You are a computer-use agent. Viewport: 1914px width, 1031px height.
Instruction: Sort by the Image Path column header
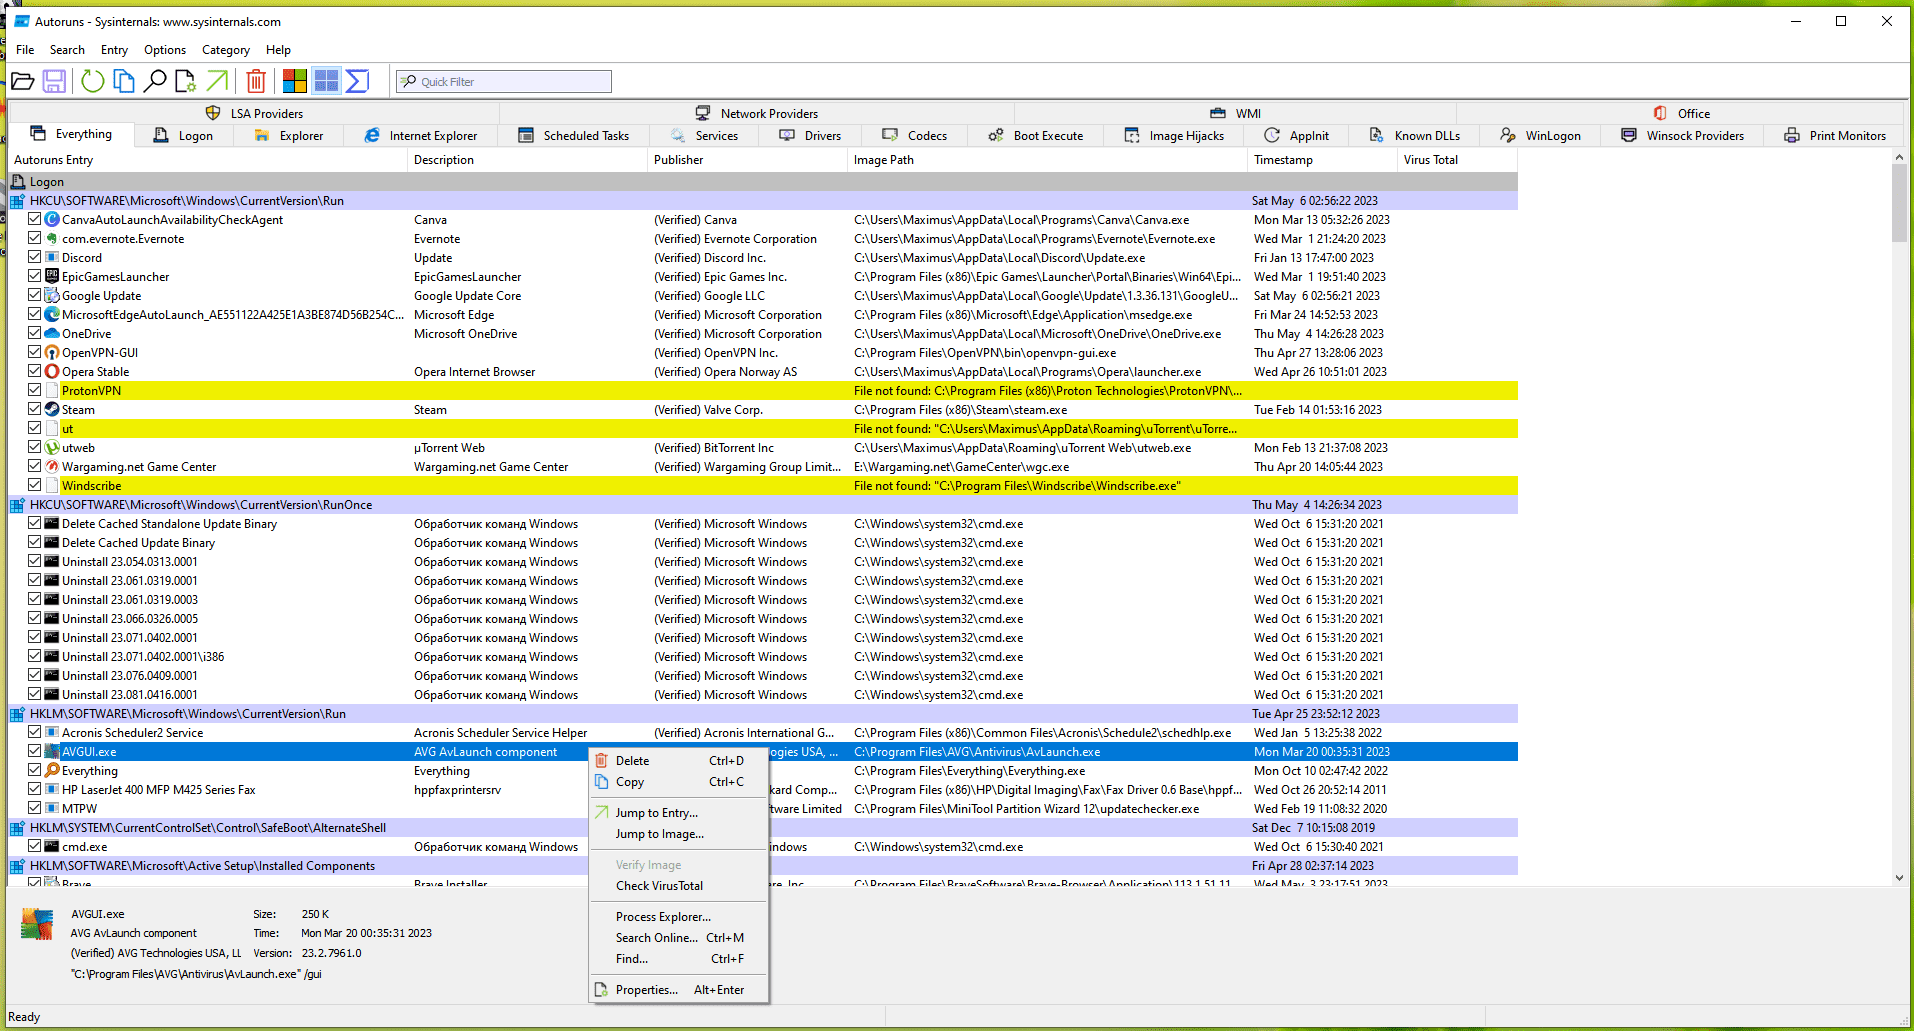coord(1048,160)
